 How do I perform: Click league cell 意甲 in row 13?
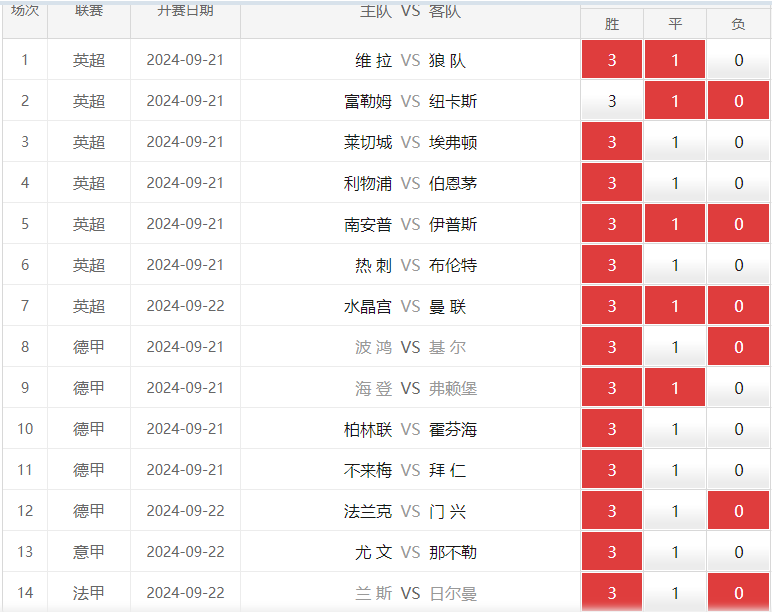pos(89,552)
